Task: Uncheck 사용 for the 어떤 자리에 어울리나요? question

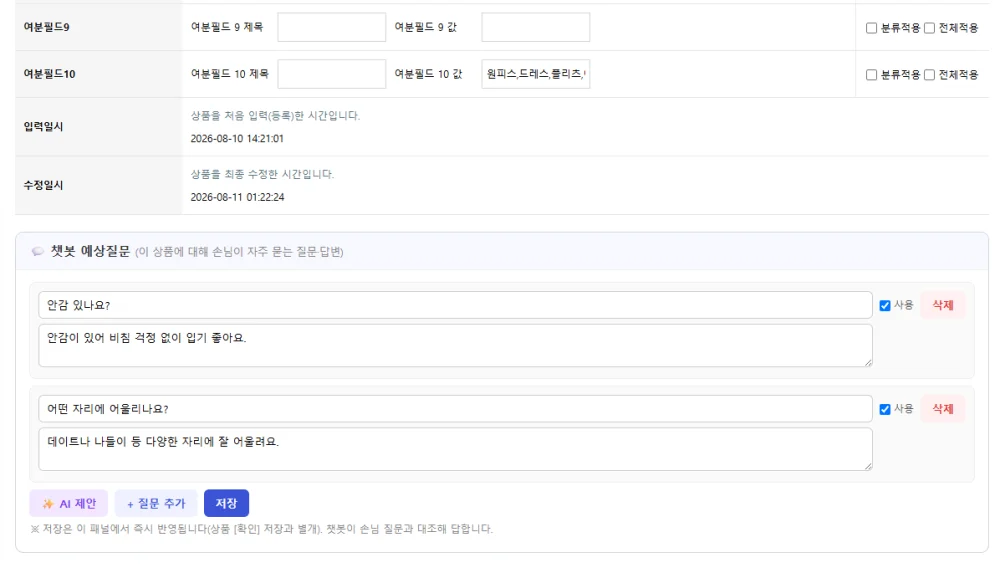Action: [885, 410]
